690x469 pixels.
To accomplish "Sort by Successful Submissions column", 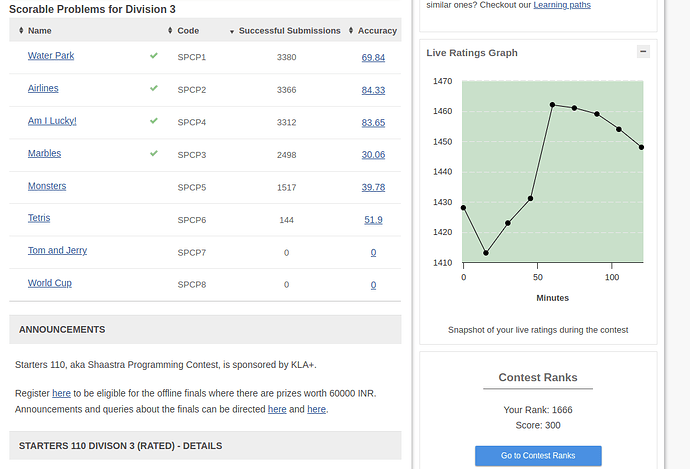I will (285, 31).
